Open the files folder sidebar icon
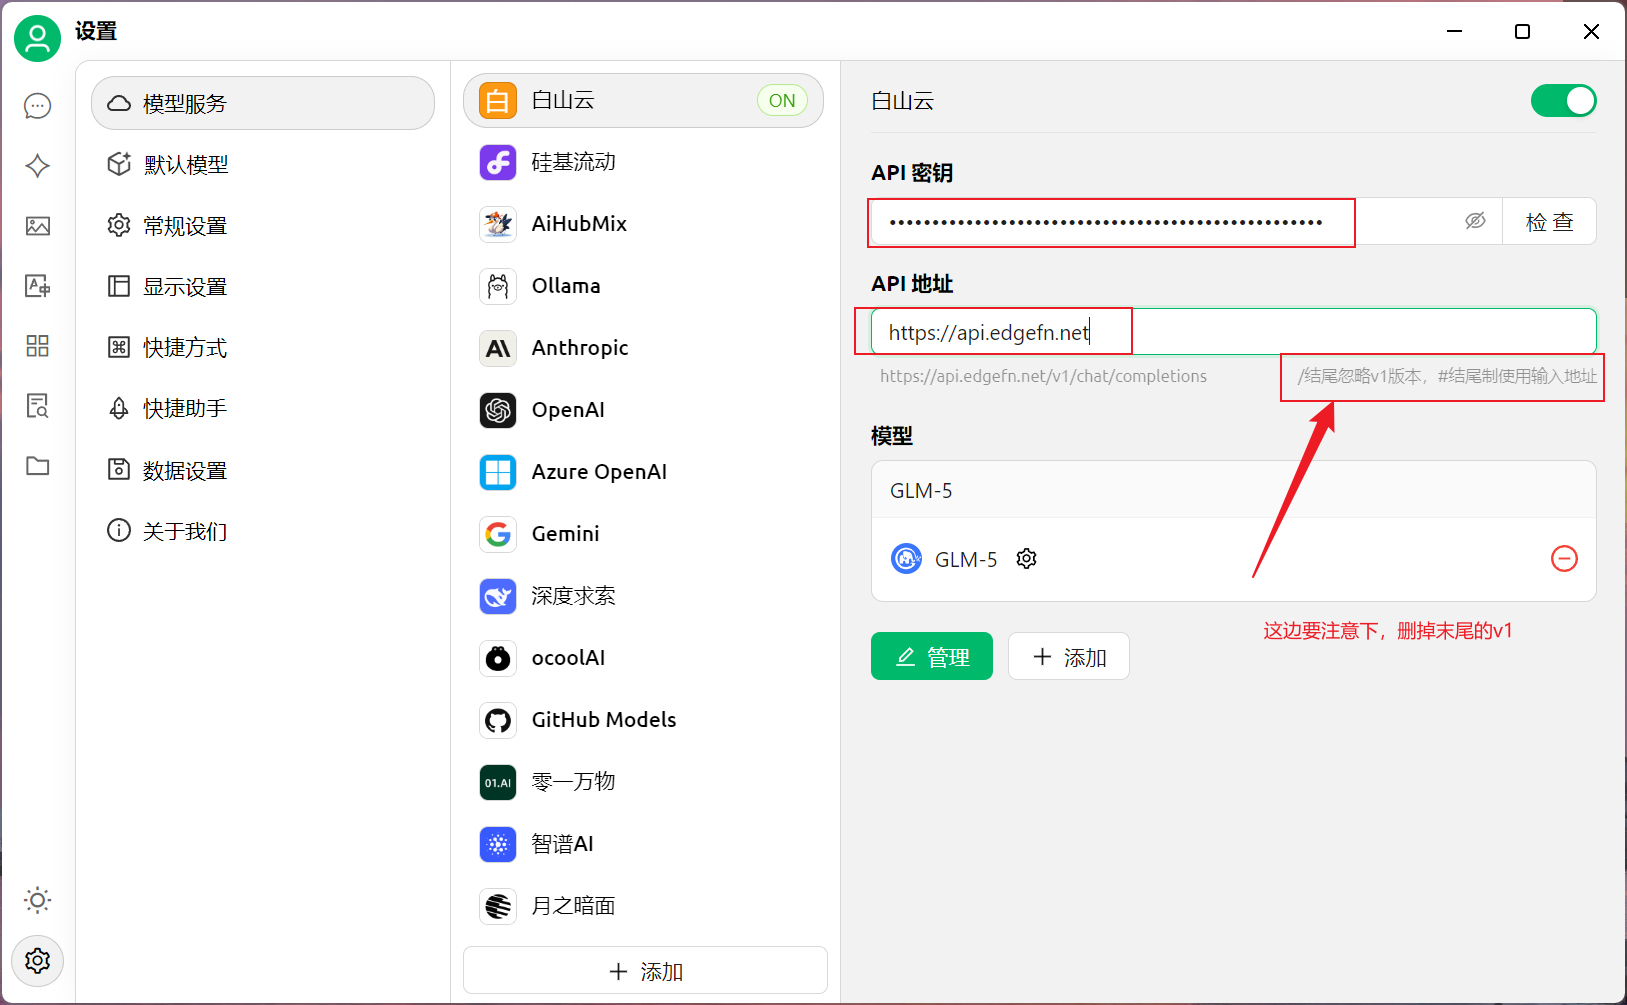This screenshot has width=1627, height=1005. point(38,466)
